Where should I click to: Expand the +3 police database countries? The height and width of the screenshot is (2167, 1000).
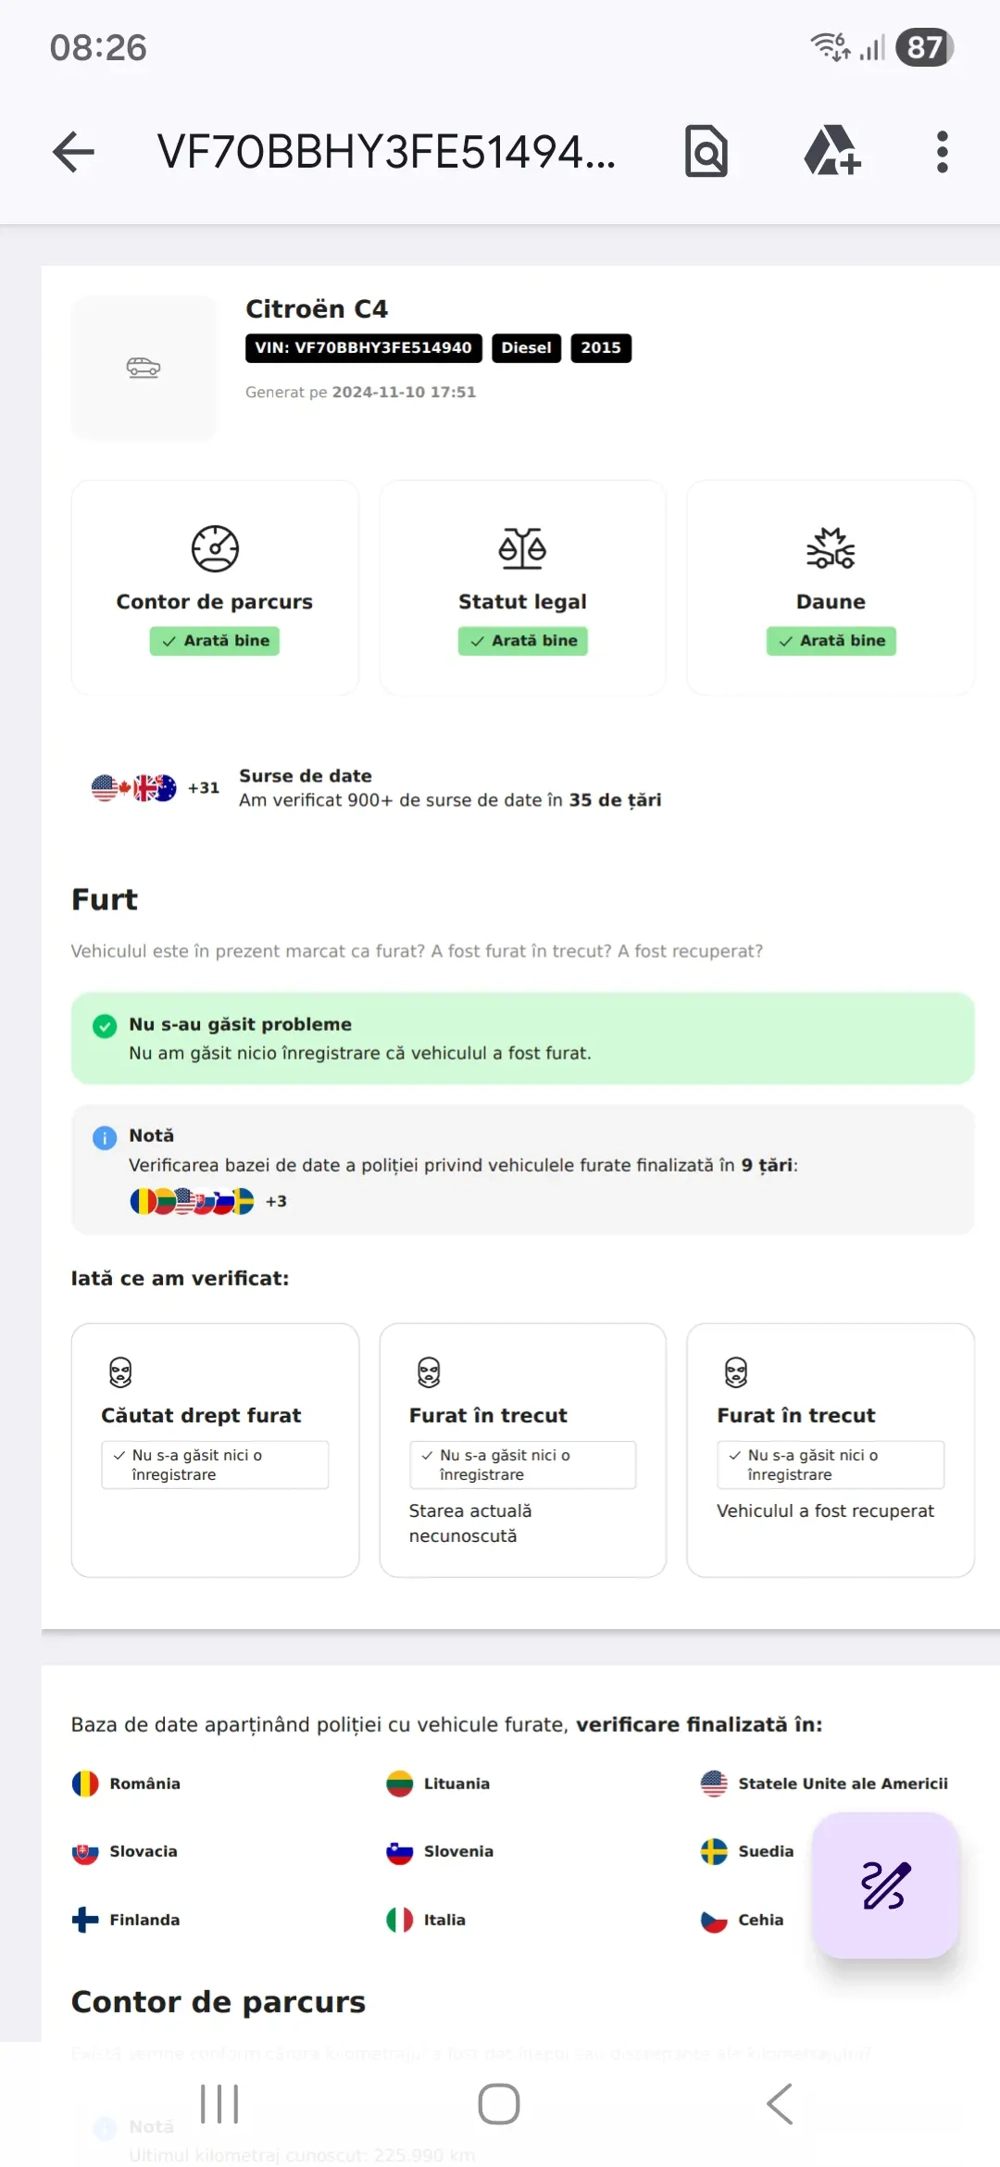coord(276,1202)
